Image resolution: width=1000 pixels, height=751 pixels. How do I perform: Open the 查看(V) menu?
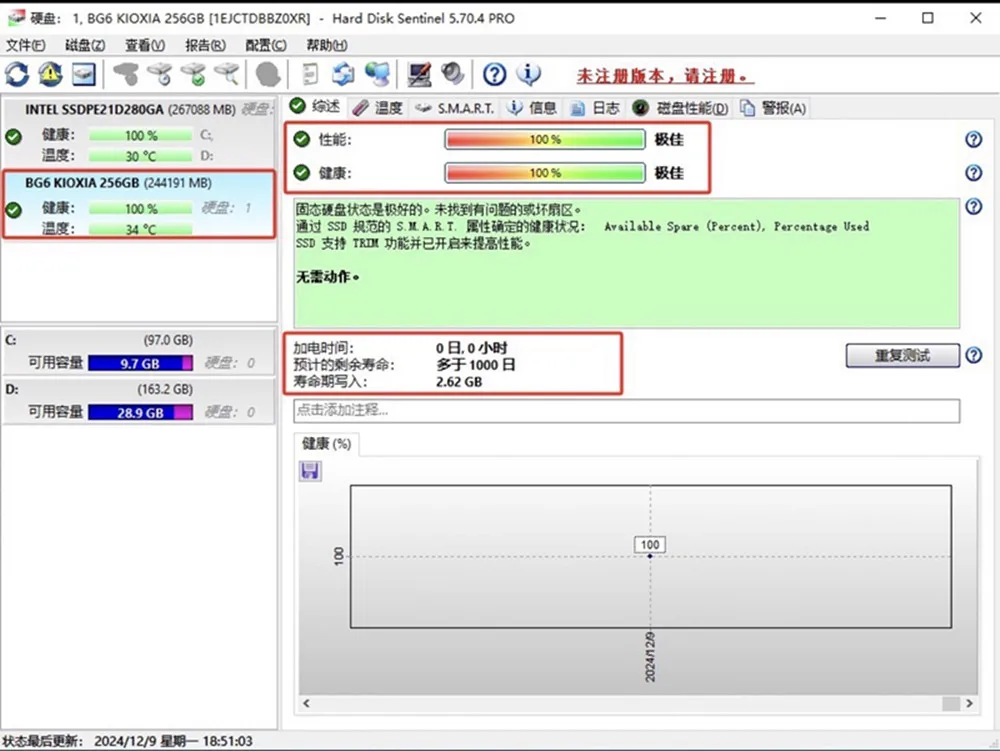[145, 45]
